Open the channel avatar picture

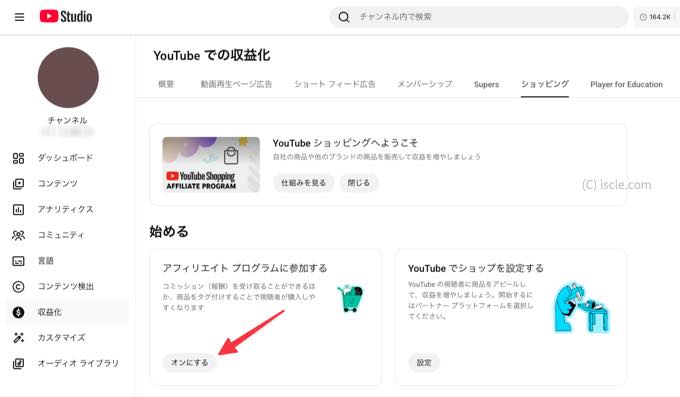pyautogui.click(x=68, y=78)
